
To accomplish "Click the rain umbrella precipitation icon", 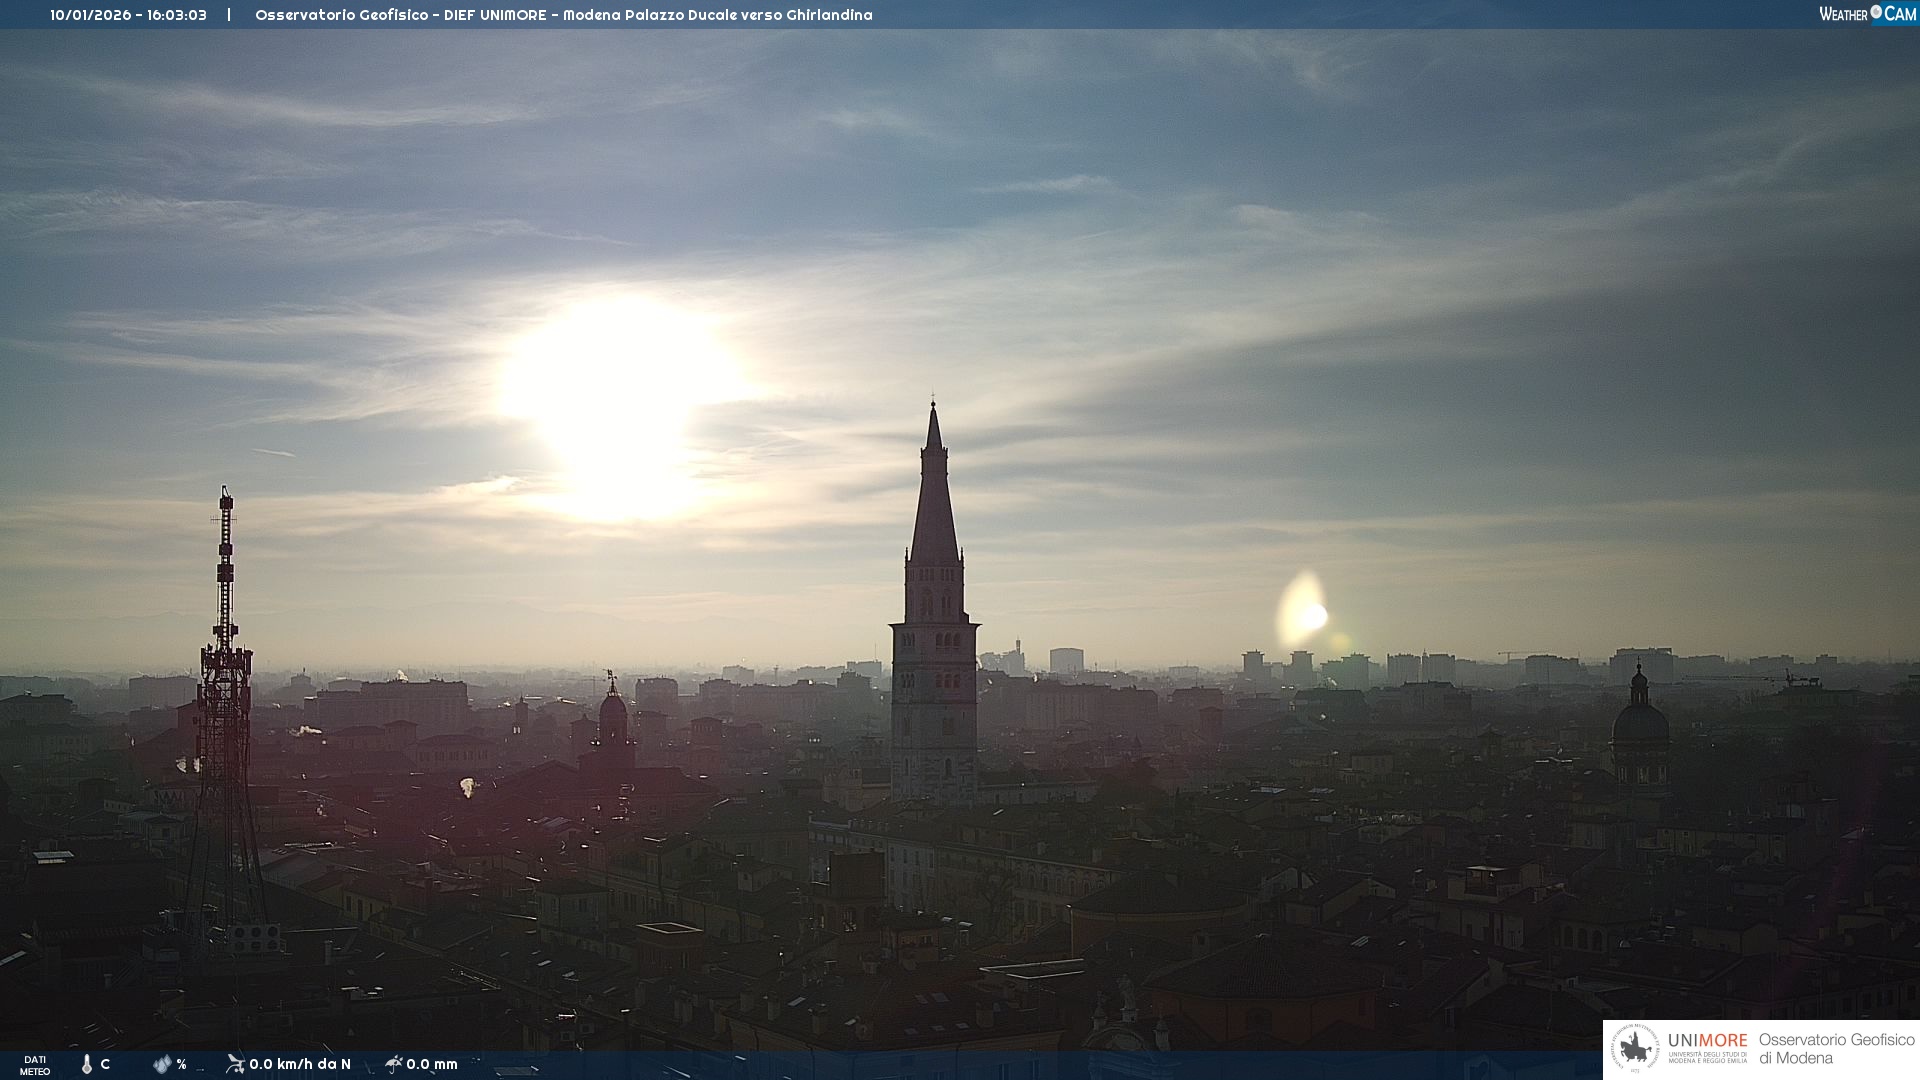I will click(393, 1064).
